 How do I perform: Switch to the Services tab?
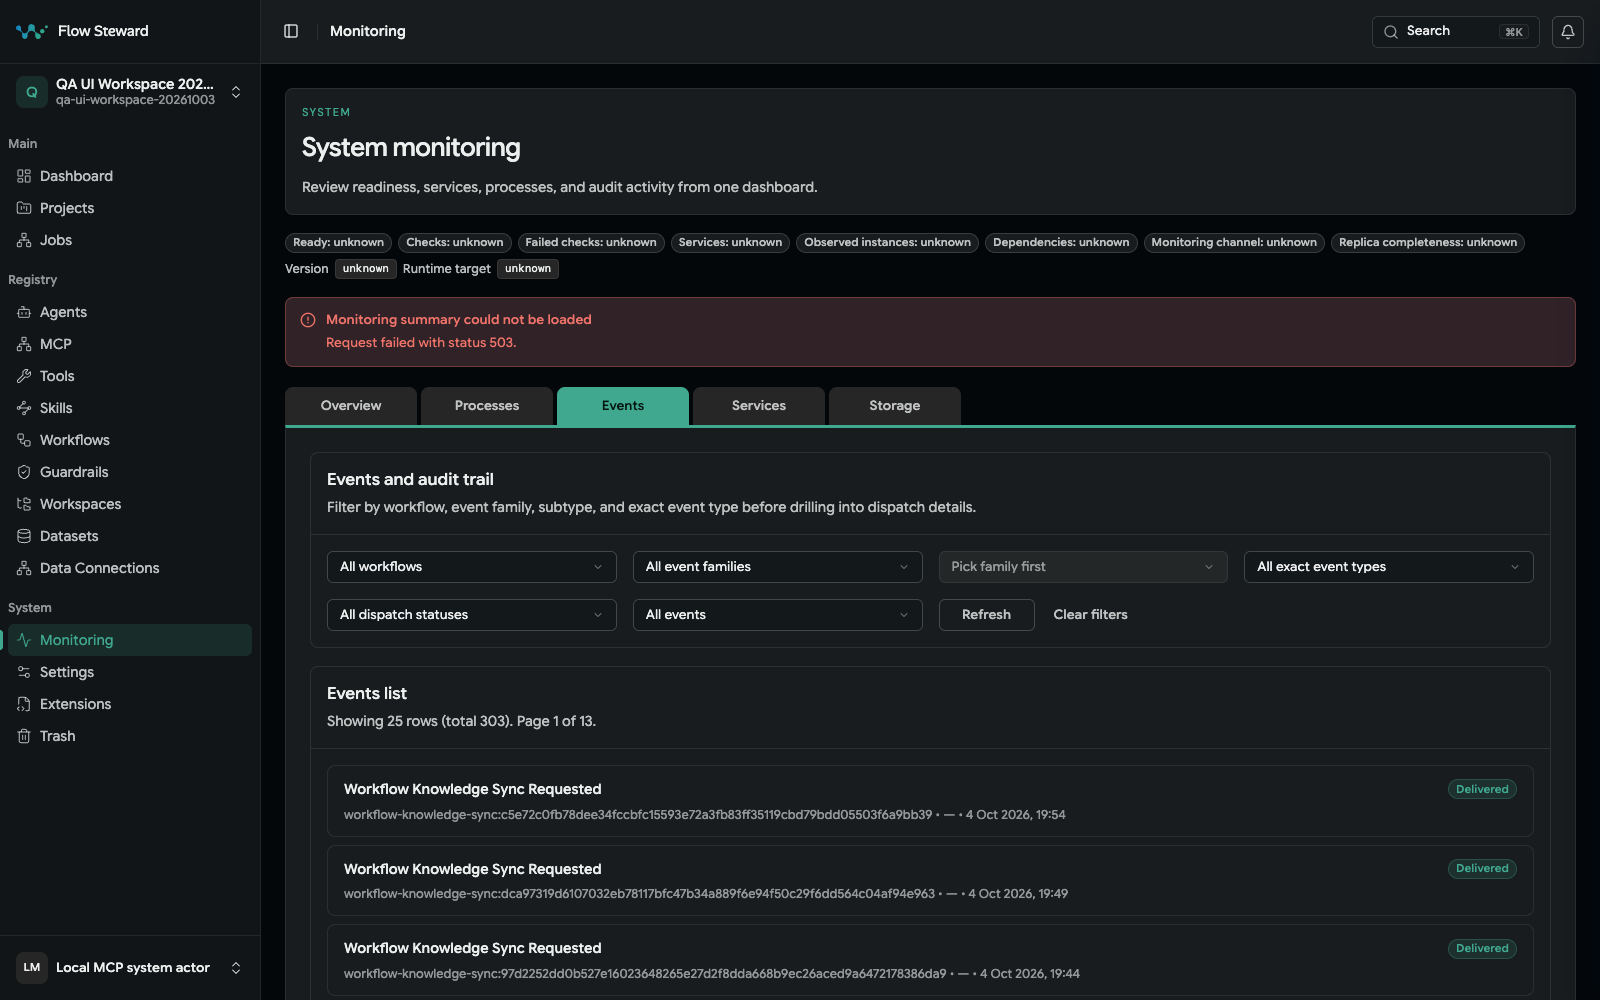pyautogui.click(x=759, y=406)
